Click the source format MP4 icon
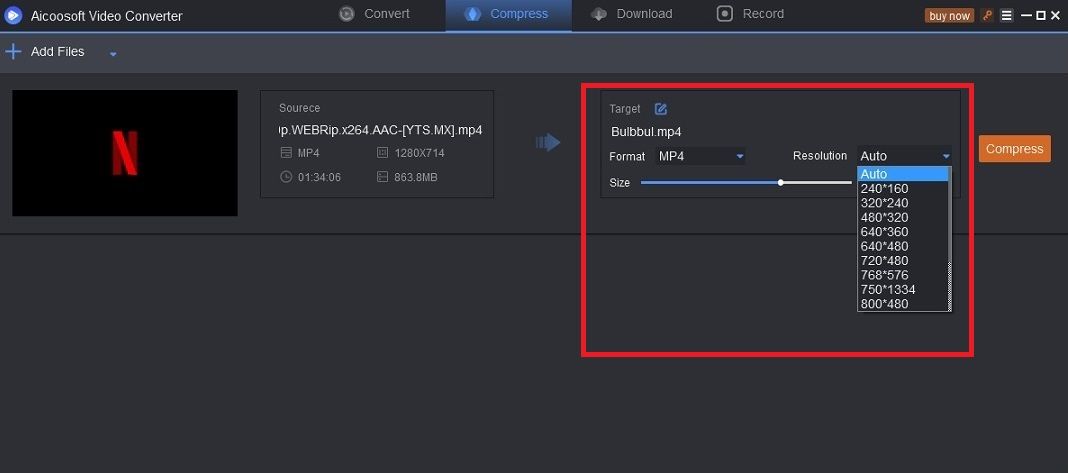1068x473 pixels. pos(286,153)
